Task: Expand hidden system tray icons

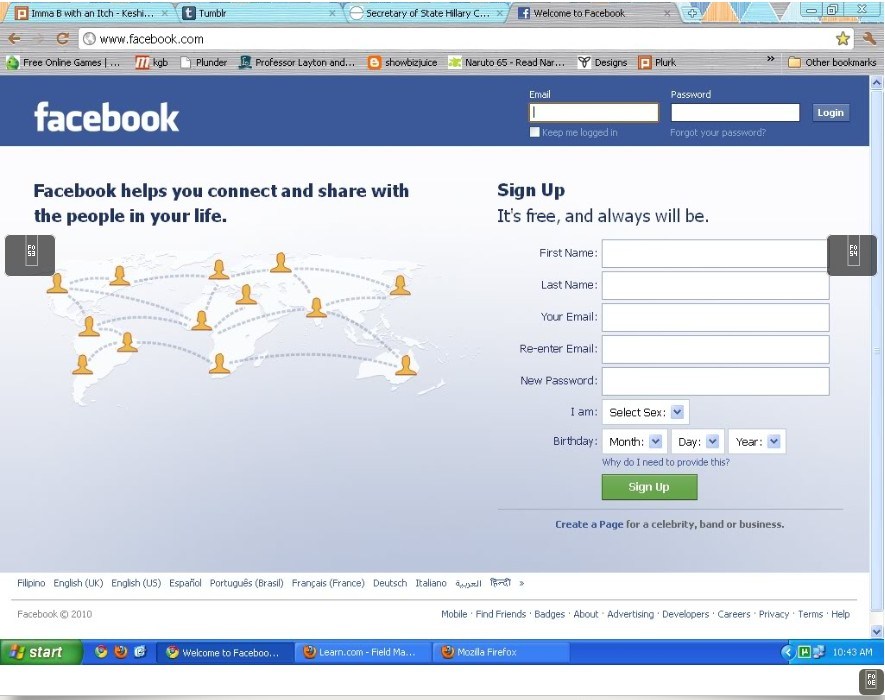Action: 787,653
